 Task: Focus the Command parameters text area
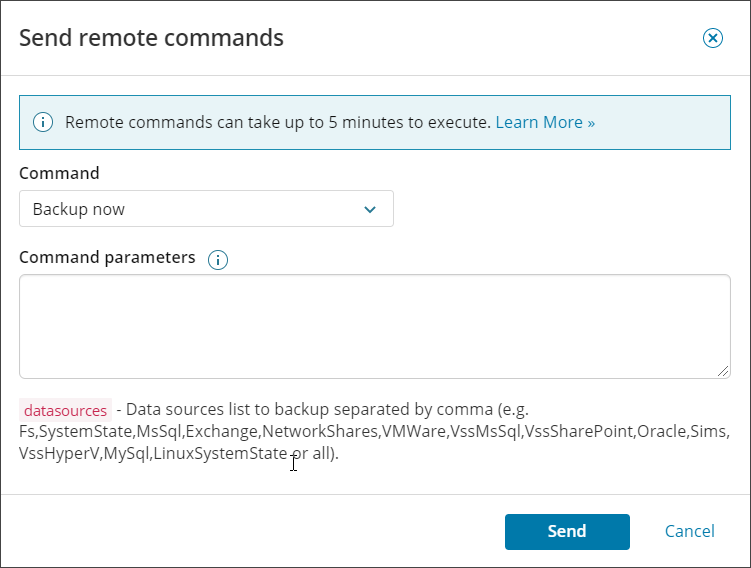(x=374, y=326)
